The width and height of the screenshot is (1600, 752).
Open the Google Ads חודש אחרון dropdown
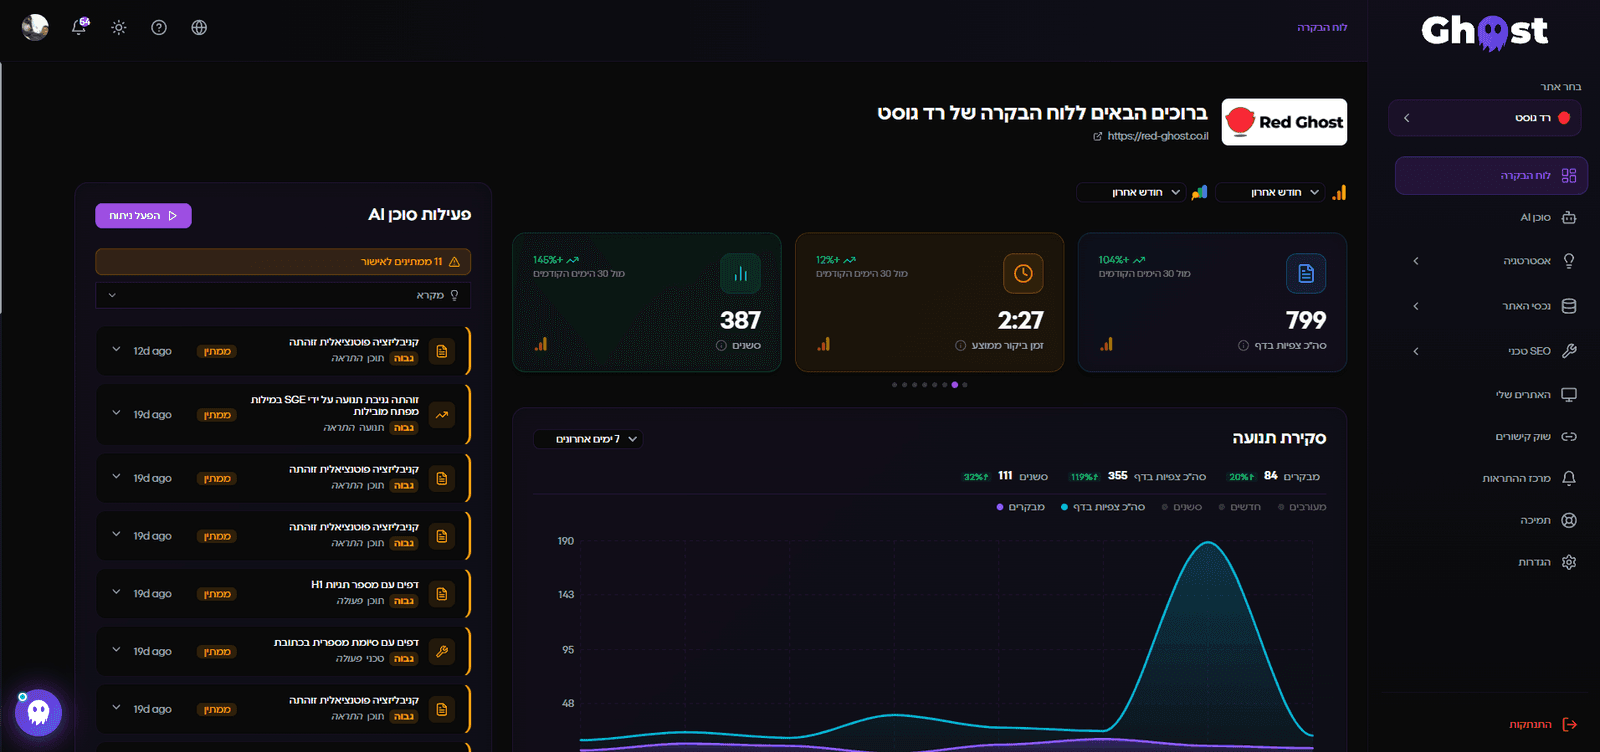(x=1132, y=192)
